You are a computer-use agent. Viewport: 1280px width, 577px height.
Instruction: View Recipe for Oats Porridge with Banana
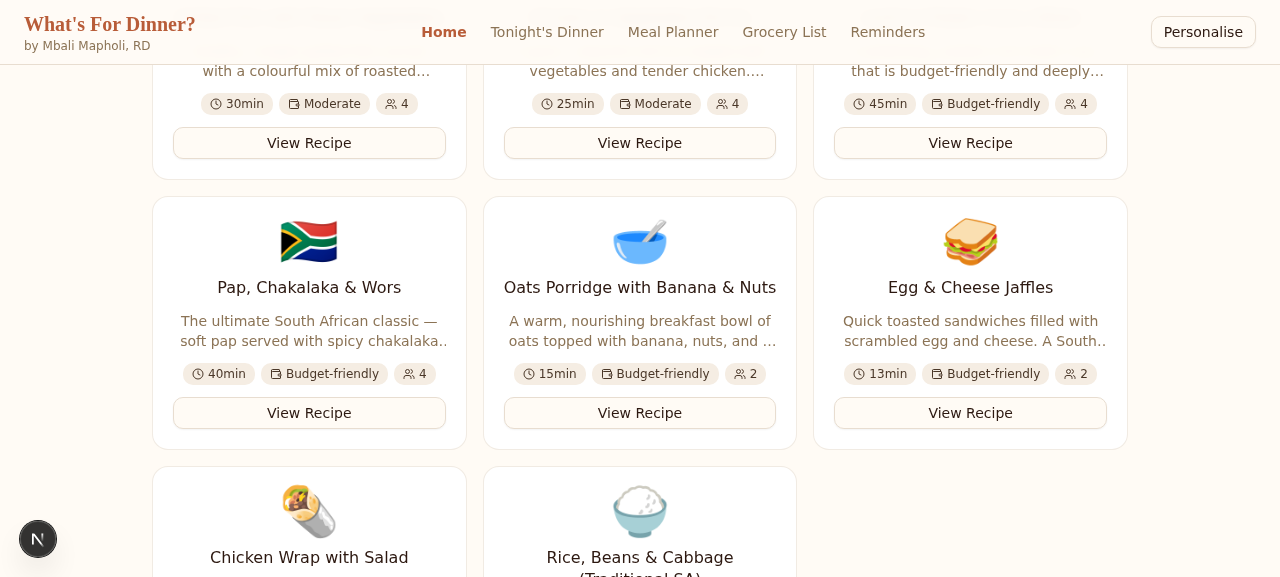(x=640, y=413)
